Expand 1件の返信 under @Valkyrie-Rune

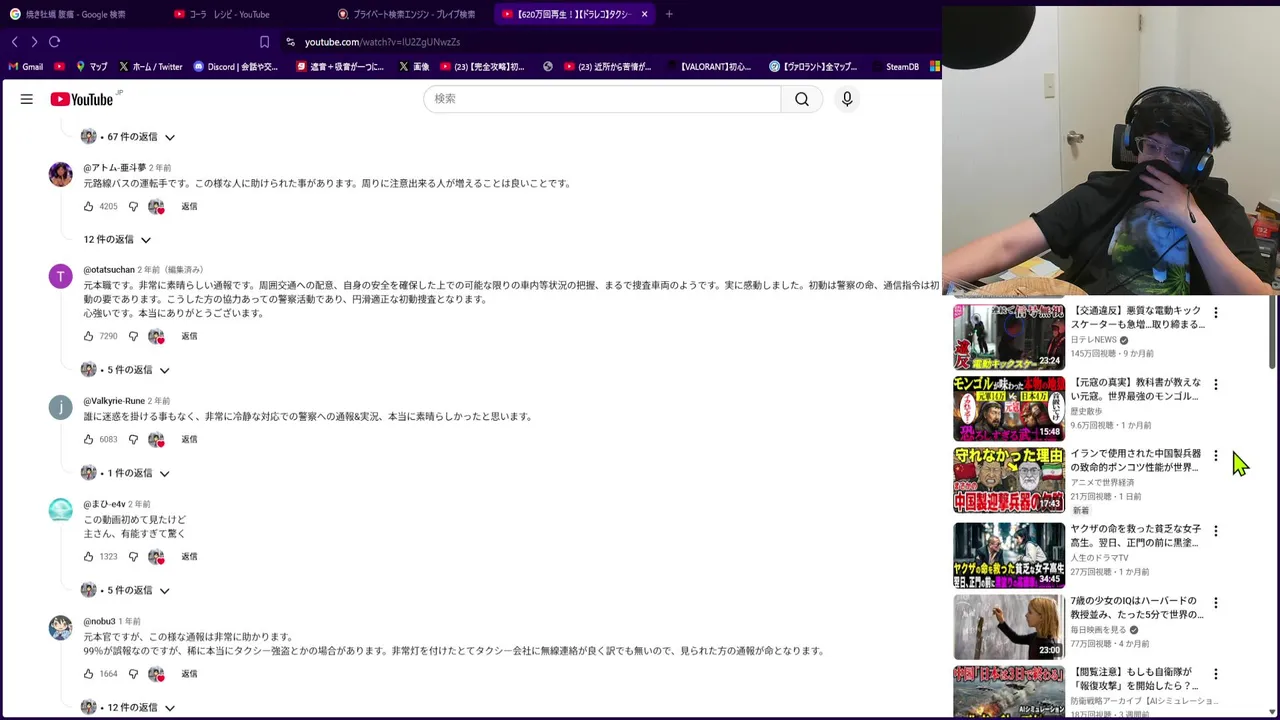(x=127, y=473)
